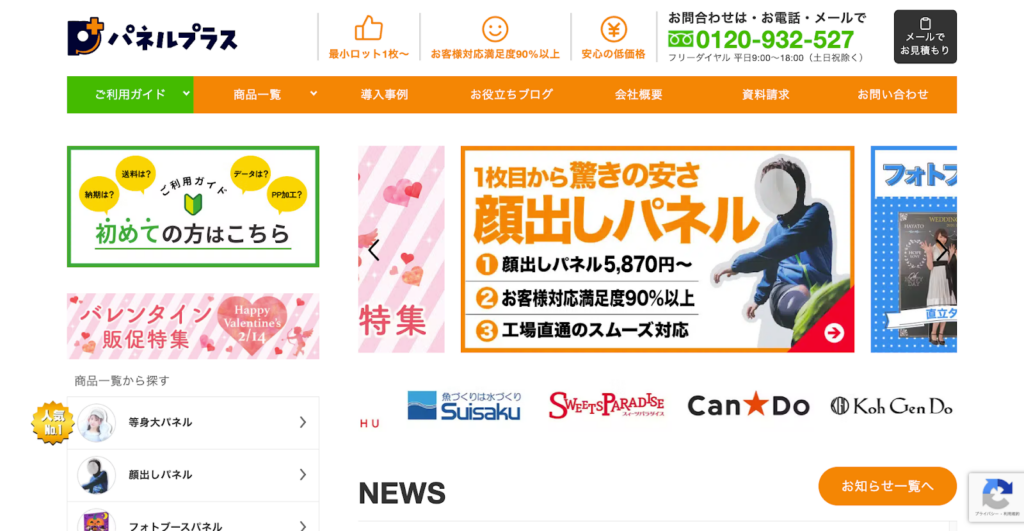Click the free-dial phone number icon
Screen dimensions: 1024x531
pyautogui.click(x=680, y=40)
